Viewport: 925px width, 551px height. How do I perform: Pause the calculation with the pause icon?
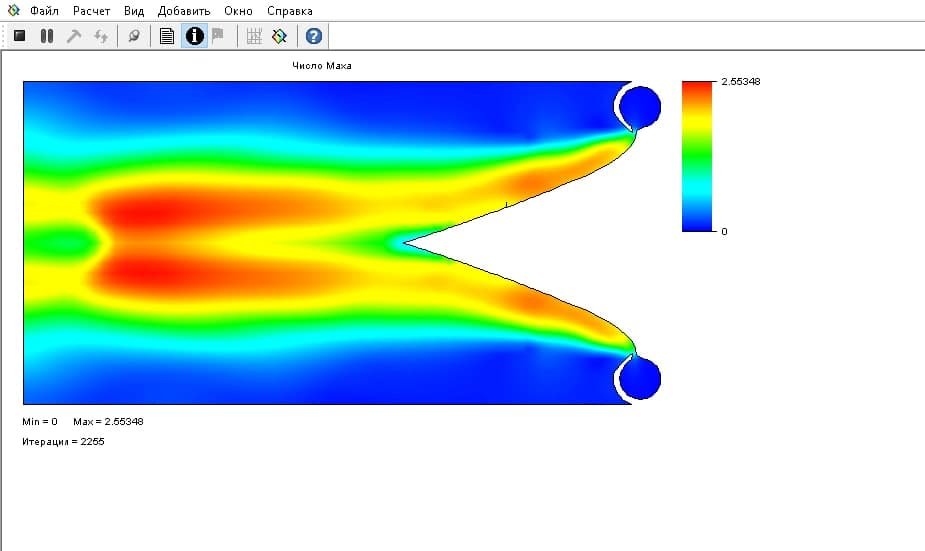[x=46, y=36]
